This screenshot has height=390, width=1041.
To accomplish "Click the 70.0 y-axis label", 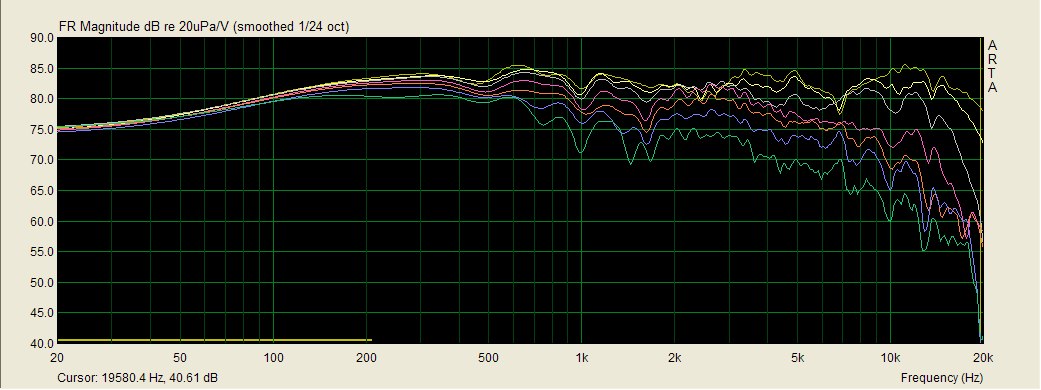I will [x=41, y=161].
